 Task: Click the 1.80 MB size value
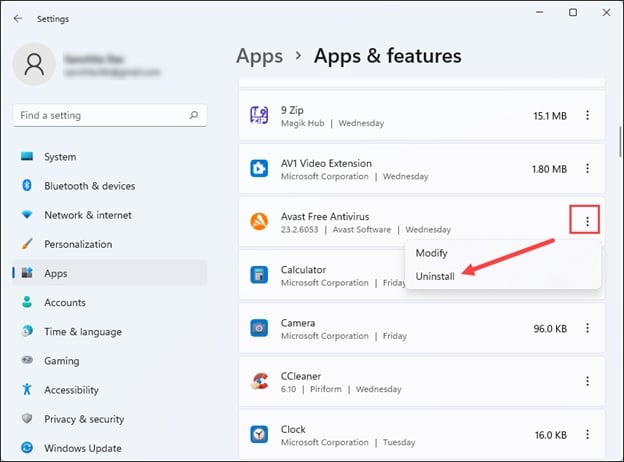point(550,169)
